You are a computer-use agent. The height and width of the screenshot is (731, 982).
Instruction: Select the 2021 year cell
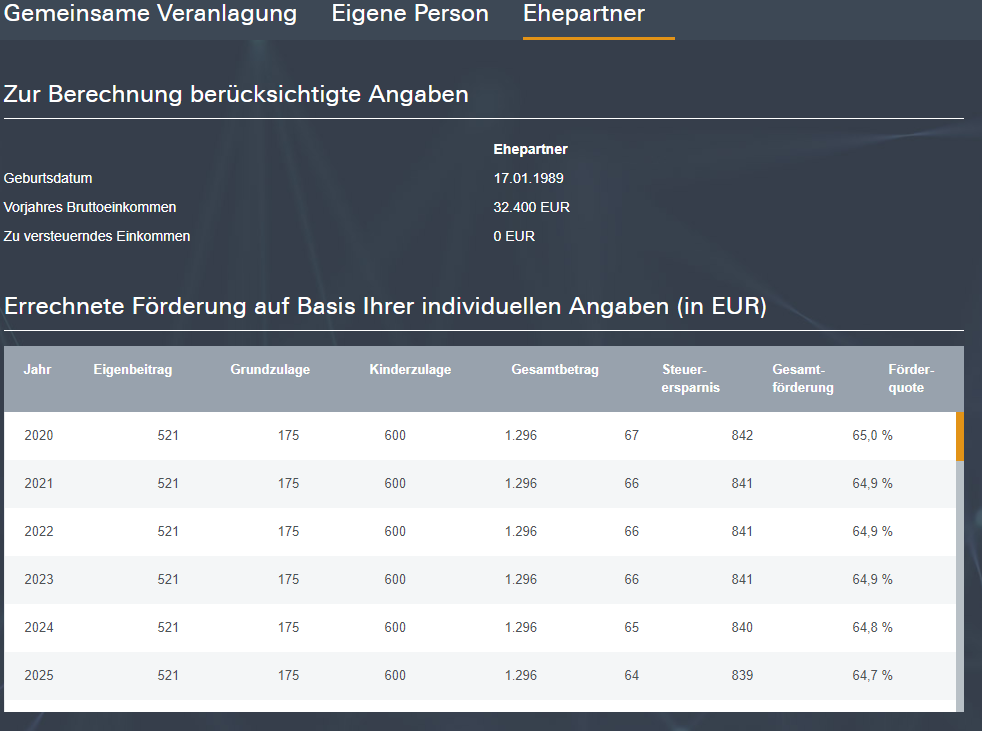(39, 484)
